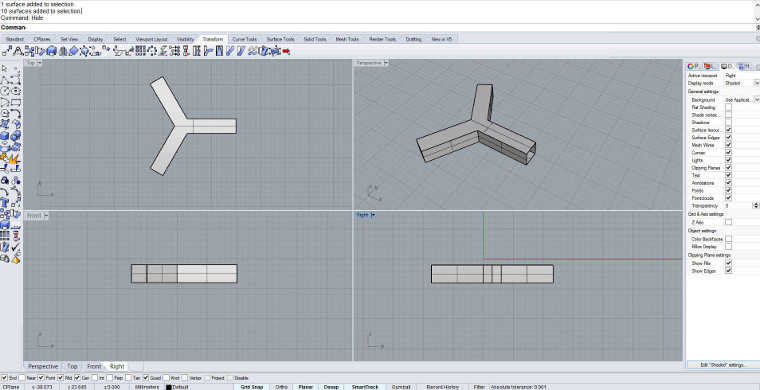
Task: Switch to the Render Tools tab
Action: tap(382, 39)
